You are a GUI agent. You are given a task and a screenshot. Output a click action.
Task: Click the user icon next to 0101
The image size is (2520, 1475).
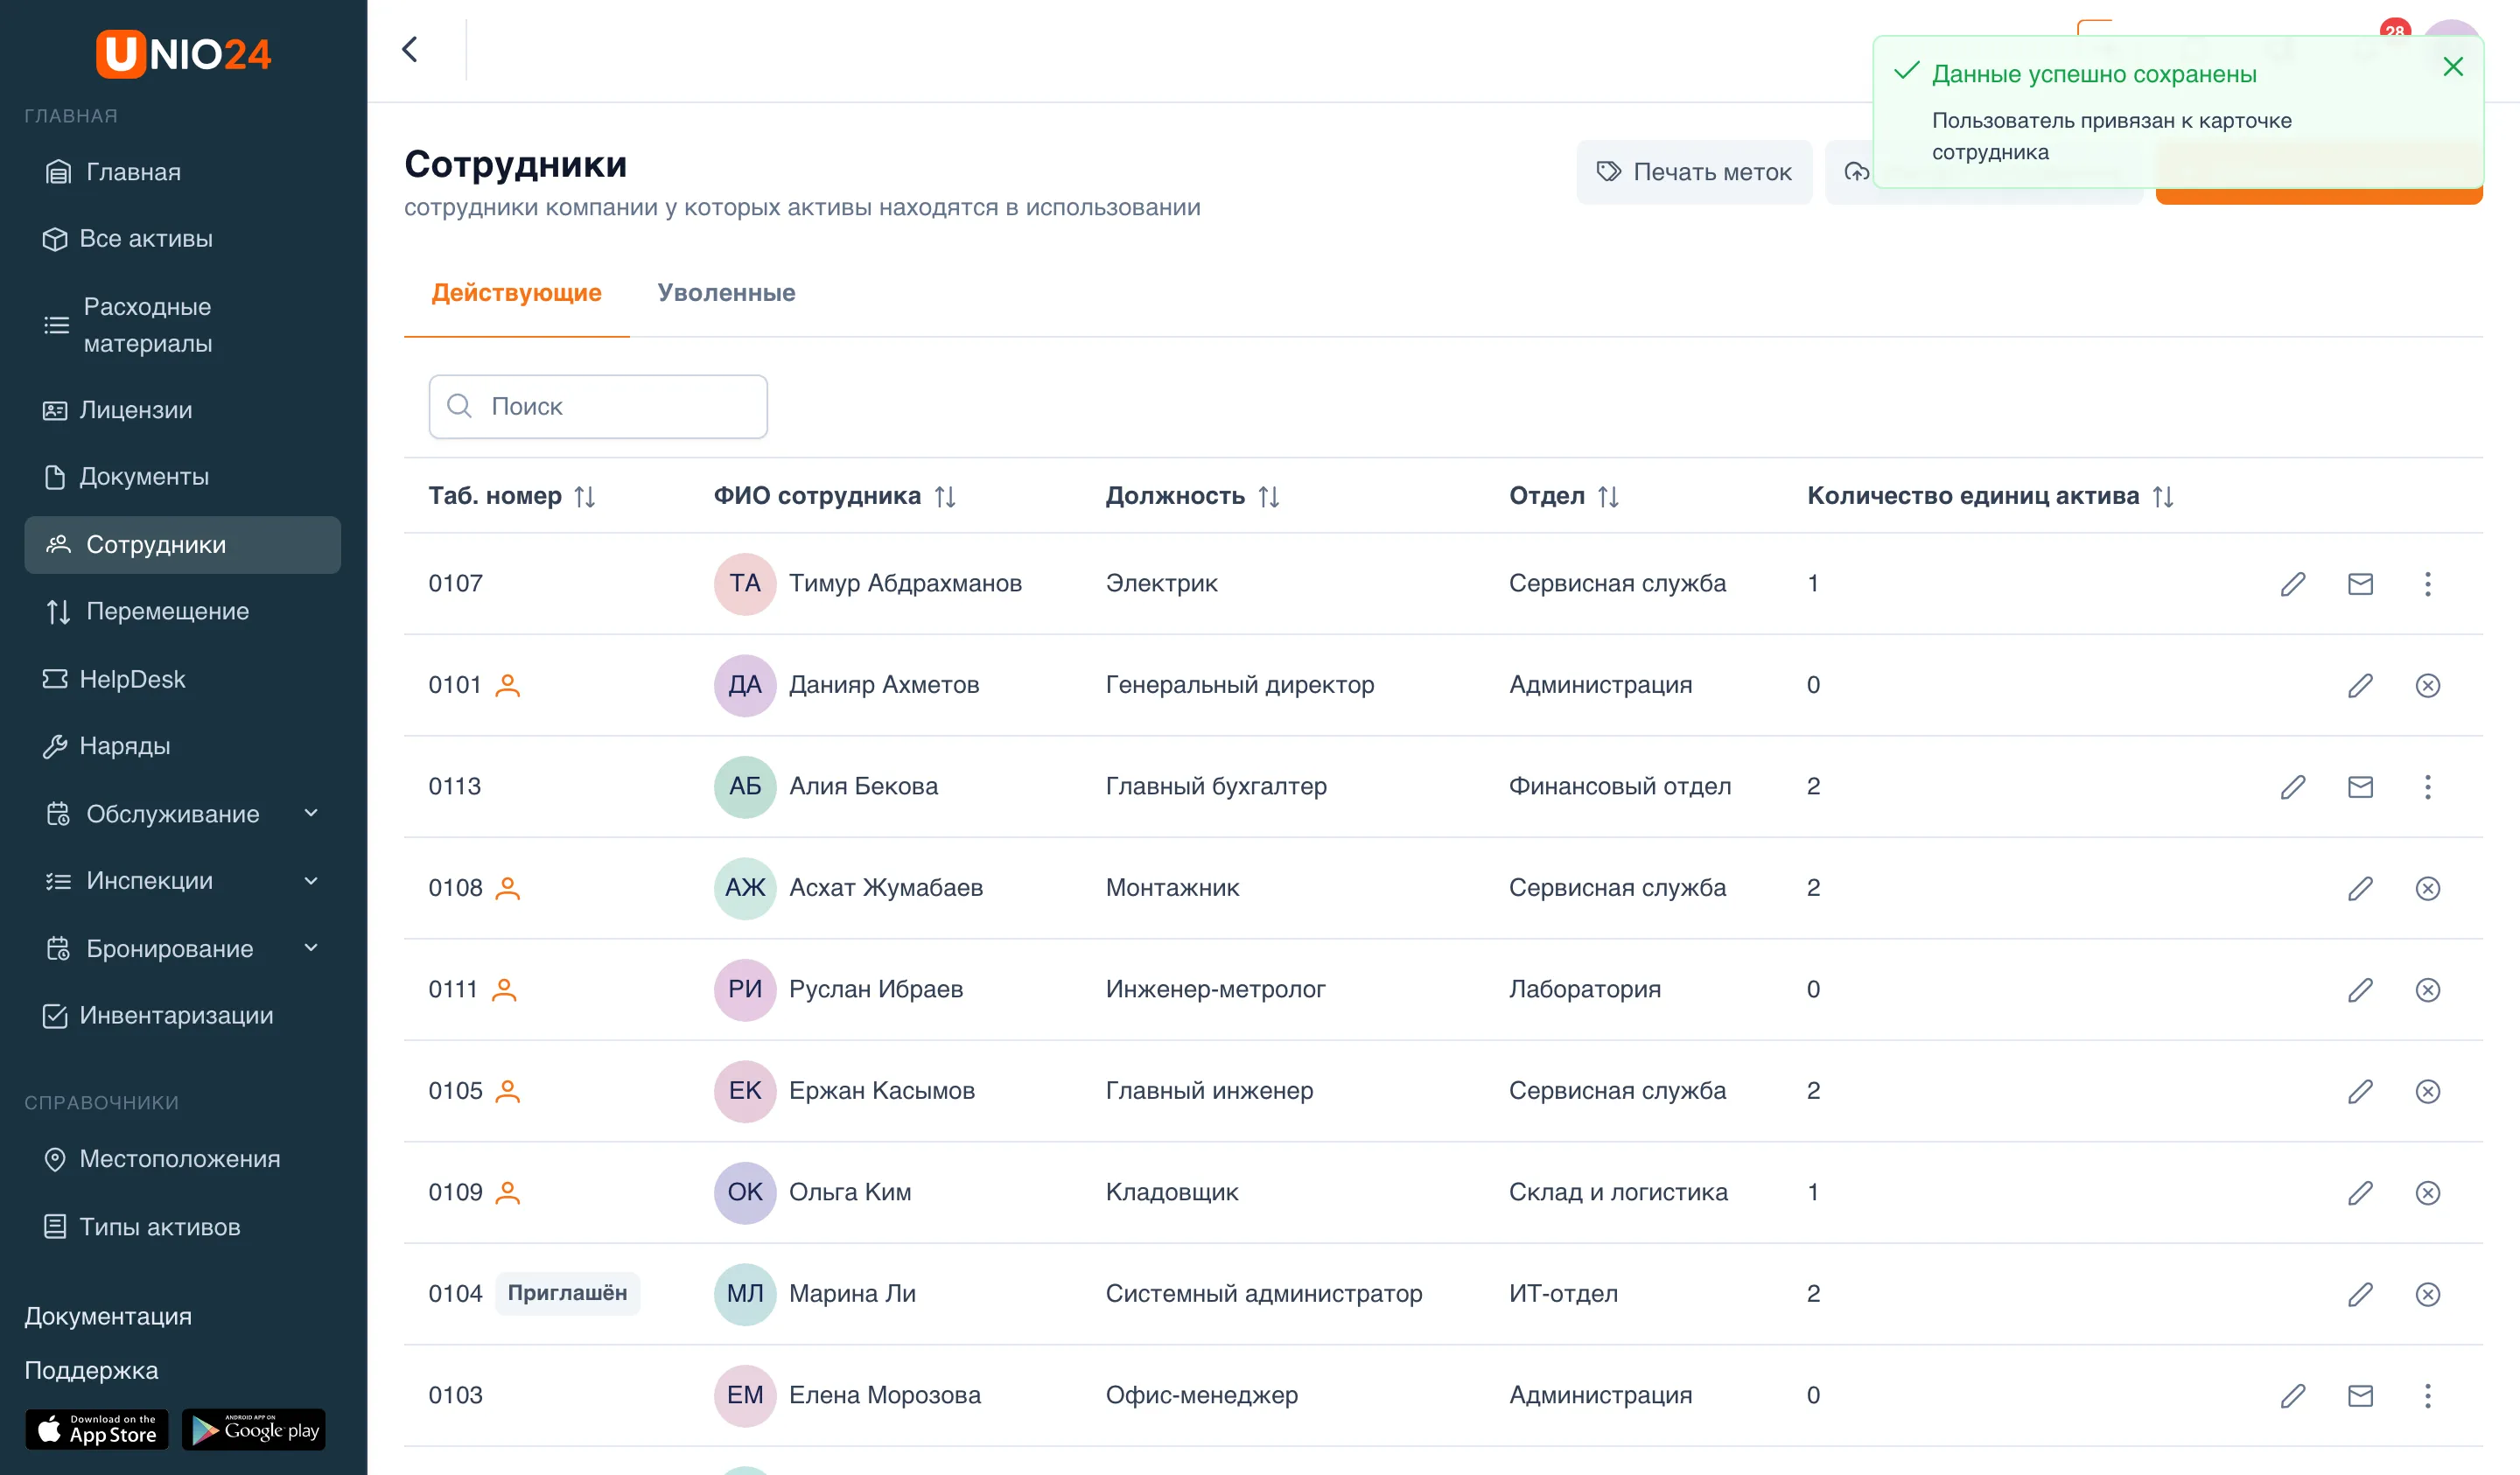(508, 685)
